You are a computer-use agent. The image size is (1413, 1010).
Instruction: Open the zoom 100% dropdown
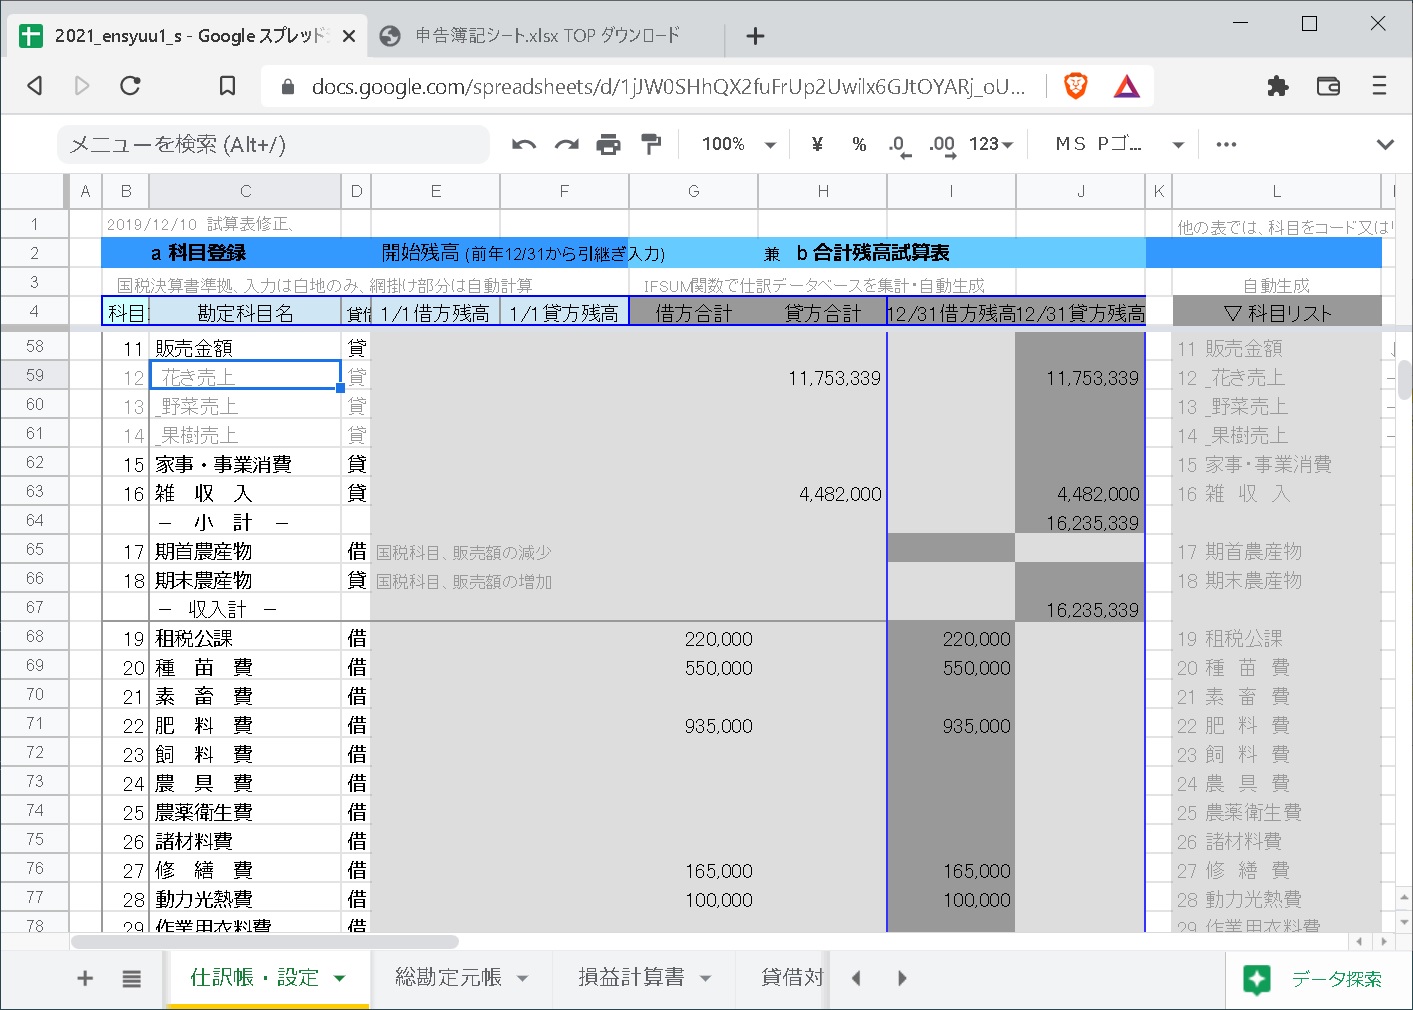(739, 144)
